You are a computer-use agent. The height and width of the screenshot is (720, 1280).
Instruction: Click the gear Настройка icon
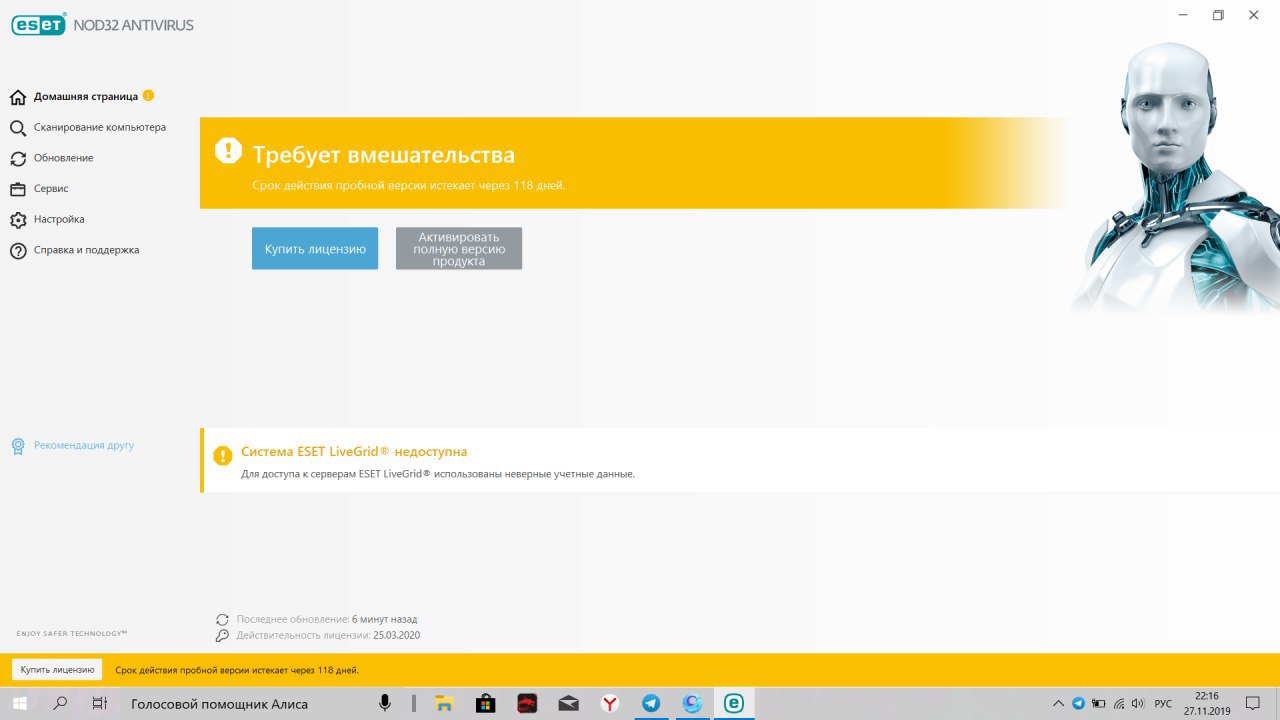18,220
